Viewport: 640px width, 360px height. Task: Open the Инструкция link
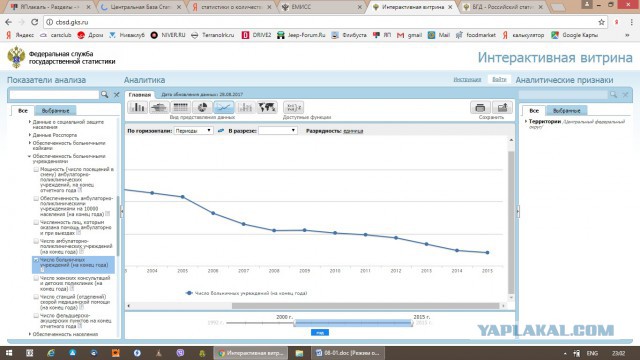467,80
